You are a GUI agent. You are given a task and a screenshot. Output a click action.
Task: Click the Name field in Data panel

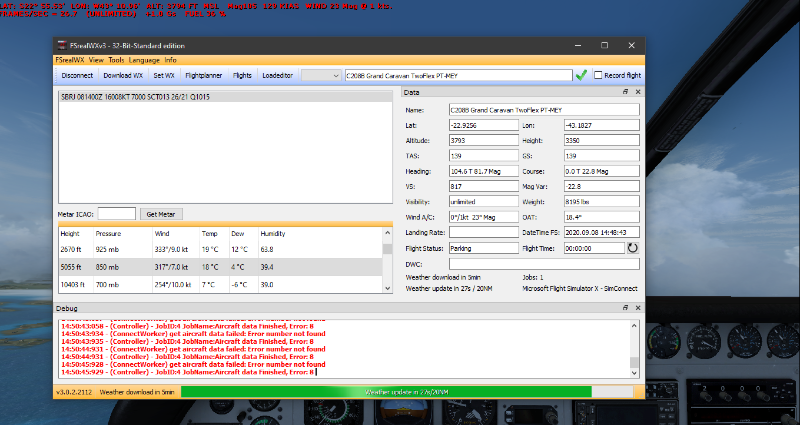point(544,110)
